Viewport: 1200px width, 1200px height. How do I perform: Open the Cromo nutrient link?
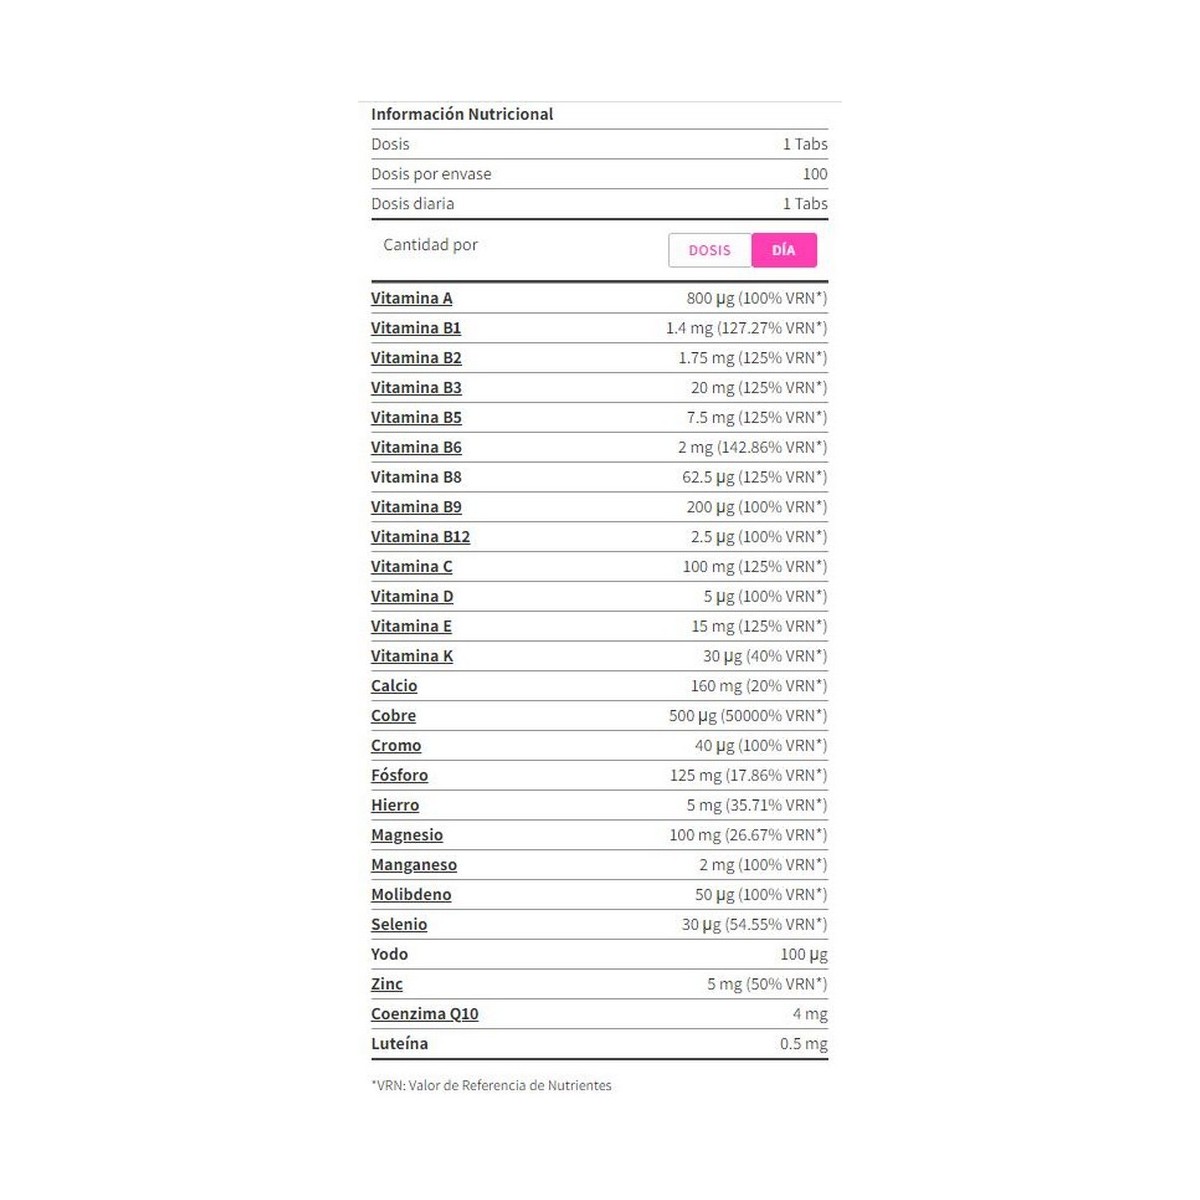coord(396,746)
